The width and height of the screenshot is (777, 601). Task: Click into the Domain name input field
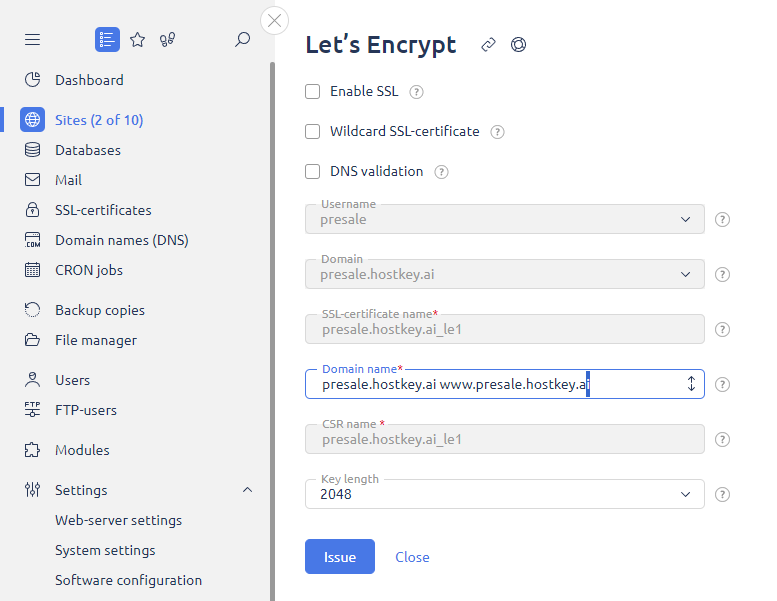click(x=490, y=384)
